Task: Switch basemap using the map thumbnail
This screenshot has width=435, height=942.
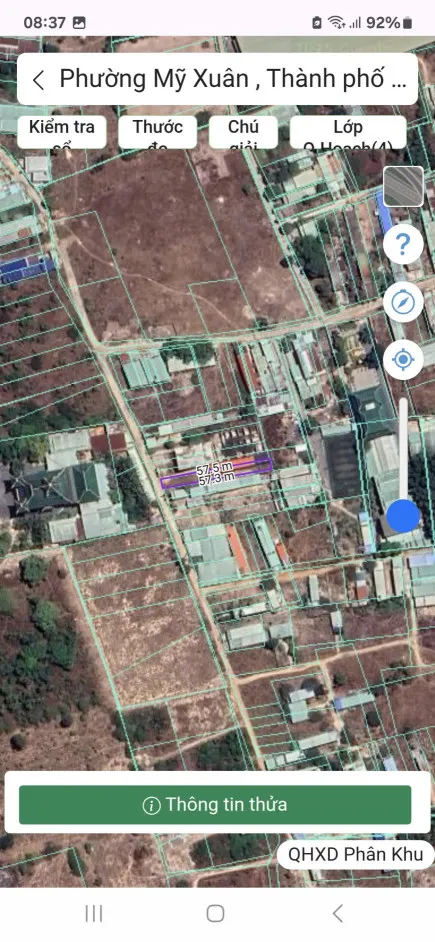Action: click(403, 186)
